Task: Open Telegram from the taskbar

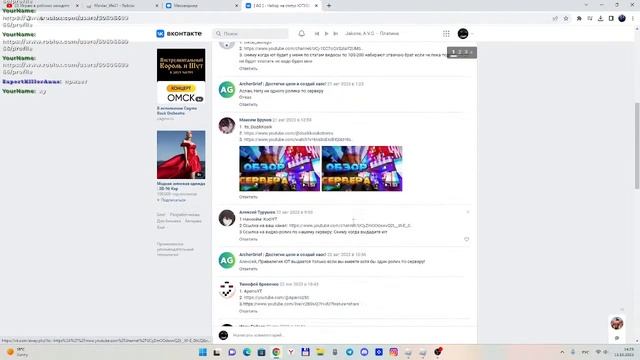Action: click(x=349, y=352)
